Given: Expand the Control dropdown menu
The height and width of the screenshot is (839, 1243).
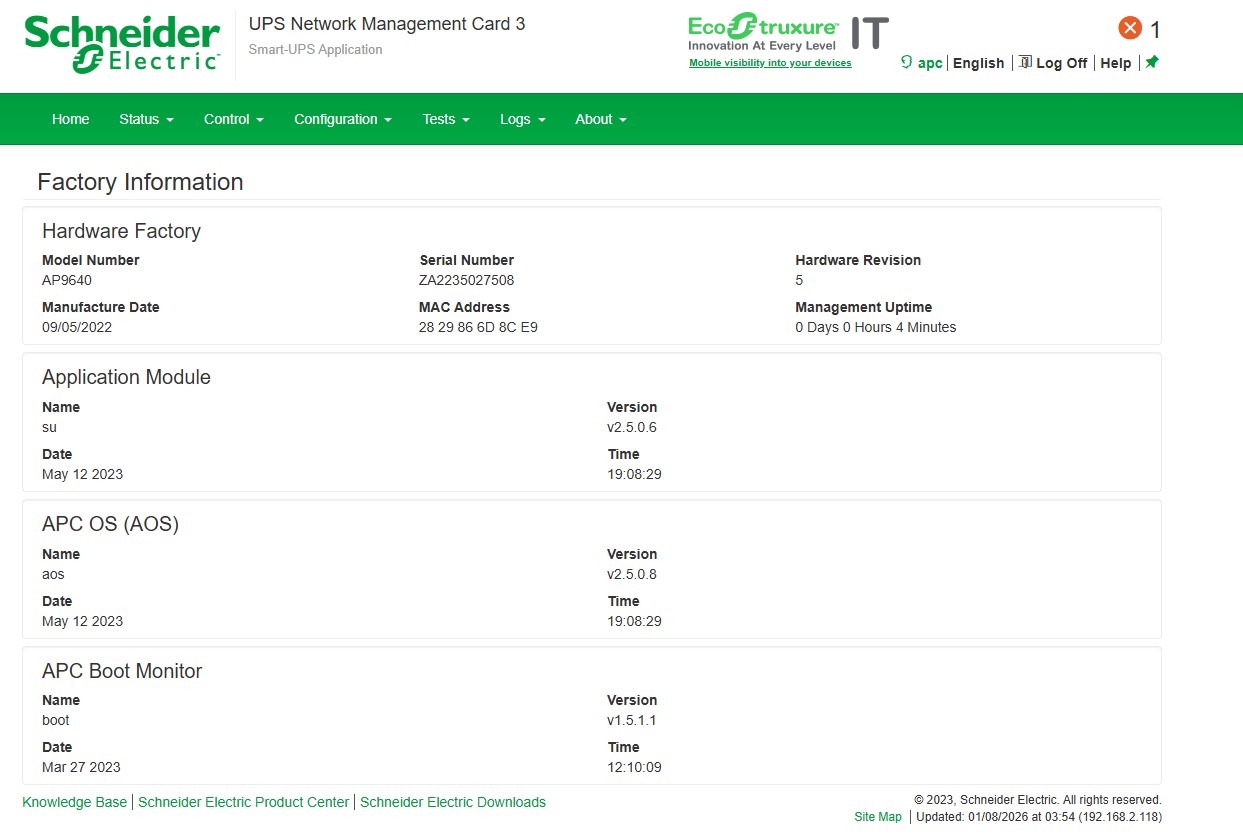Looking at the screenshot, I should point(234,119).
